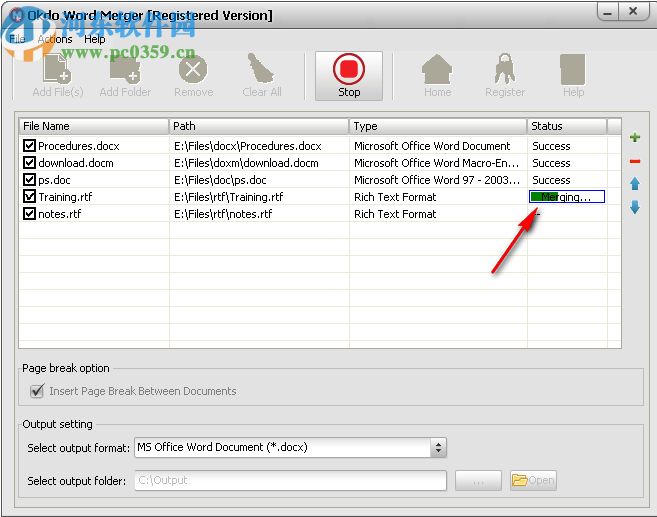Viewport: 657px width, 517px height.
Task: Sort by Path column header
Action: tap(259, 126)
